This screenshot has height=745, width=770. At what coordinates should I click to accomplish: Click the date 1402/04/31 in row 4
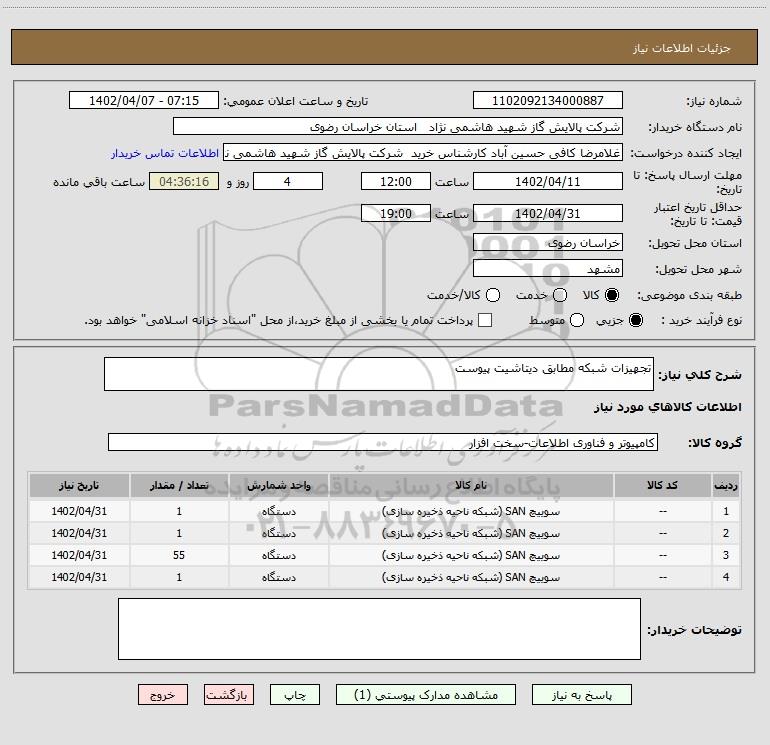click(x=79, y=578)
